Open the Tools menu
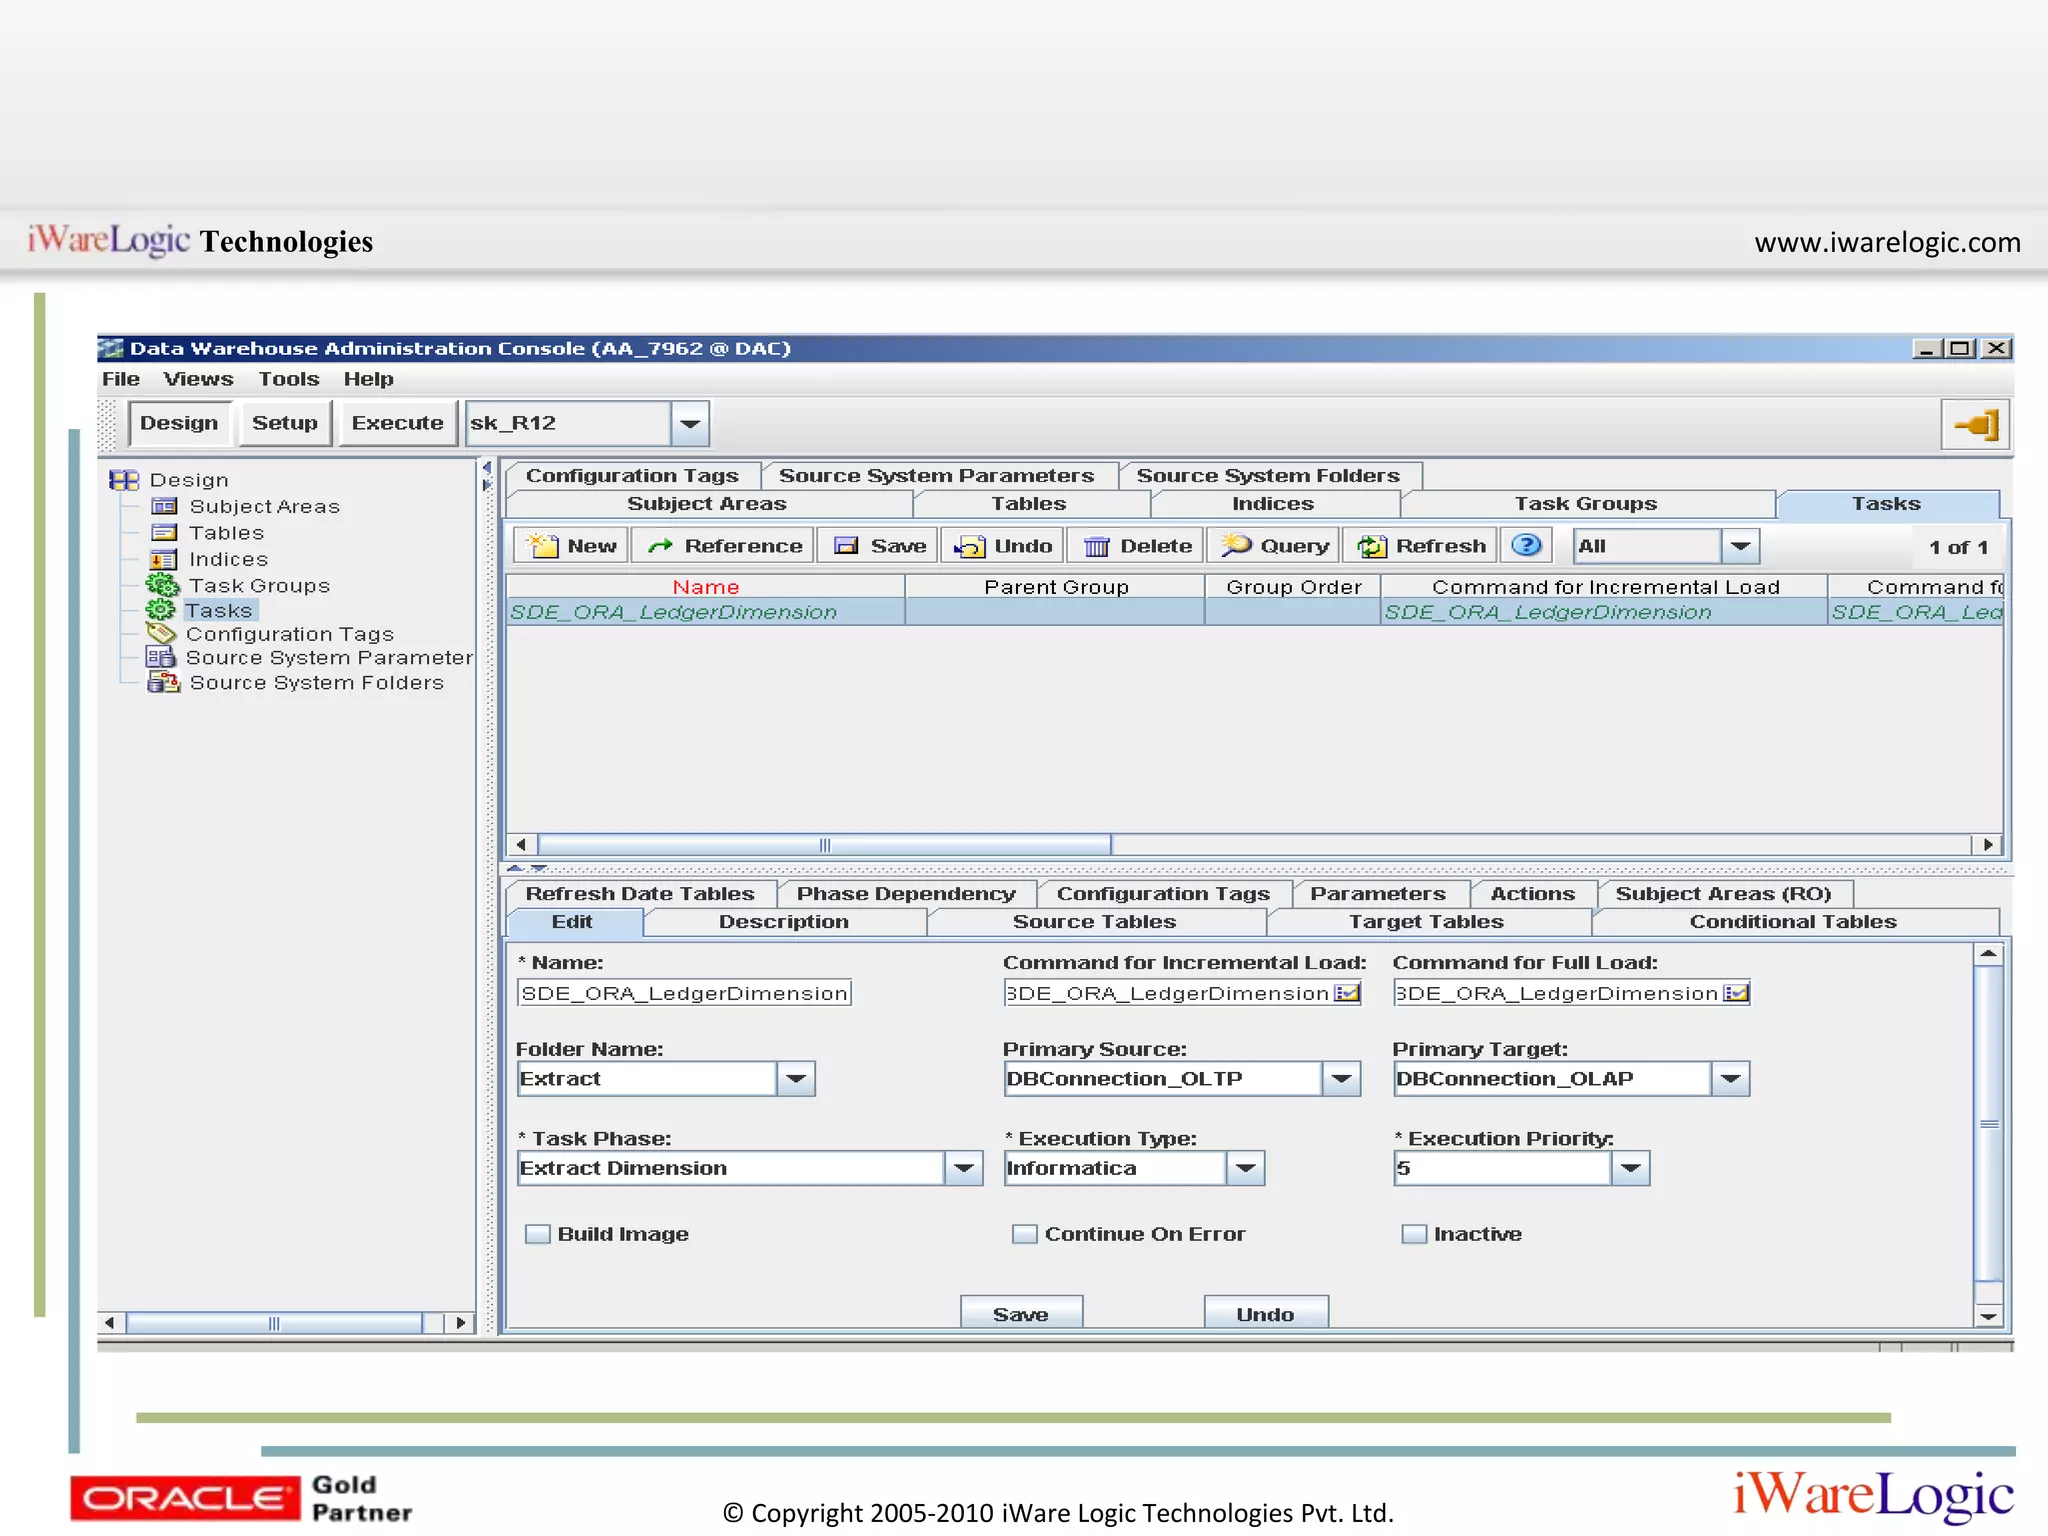The height and width of the screenshot is (1536, 2048). [288, 379]
